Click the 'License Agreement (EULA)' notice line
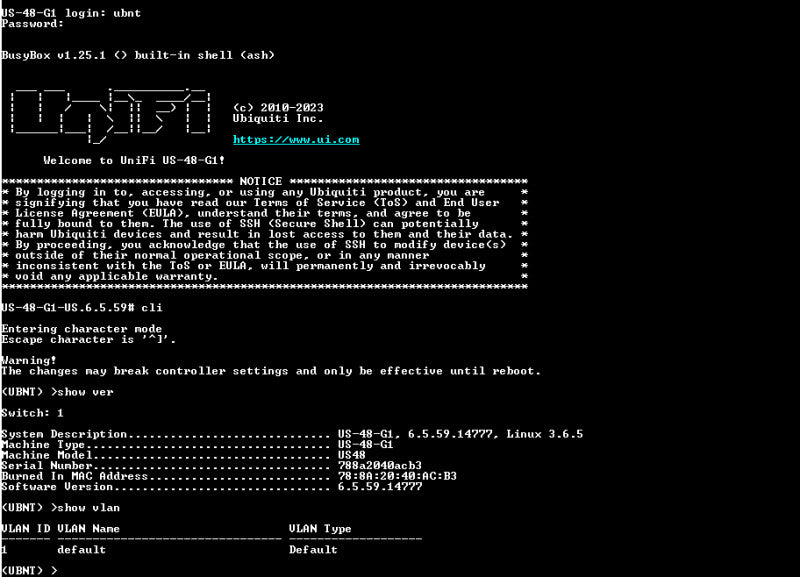 click(243, 213)
